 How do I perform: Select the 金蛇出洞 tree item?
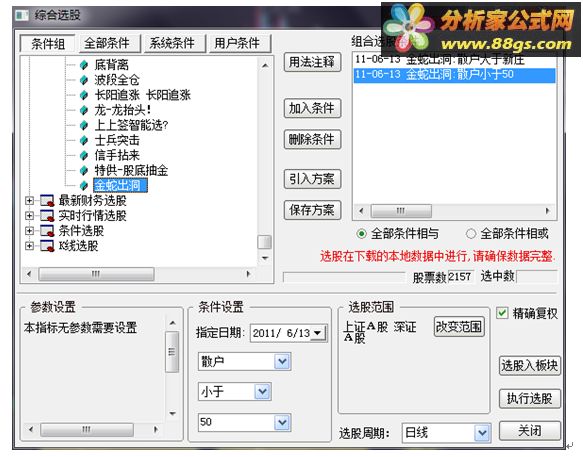point(120,185)
